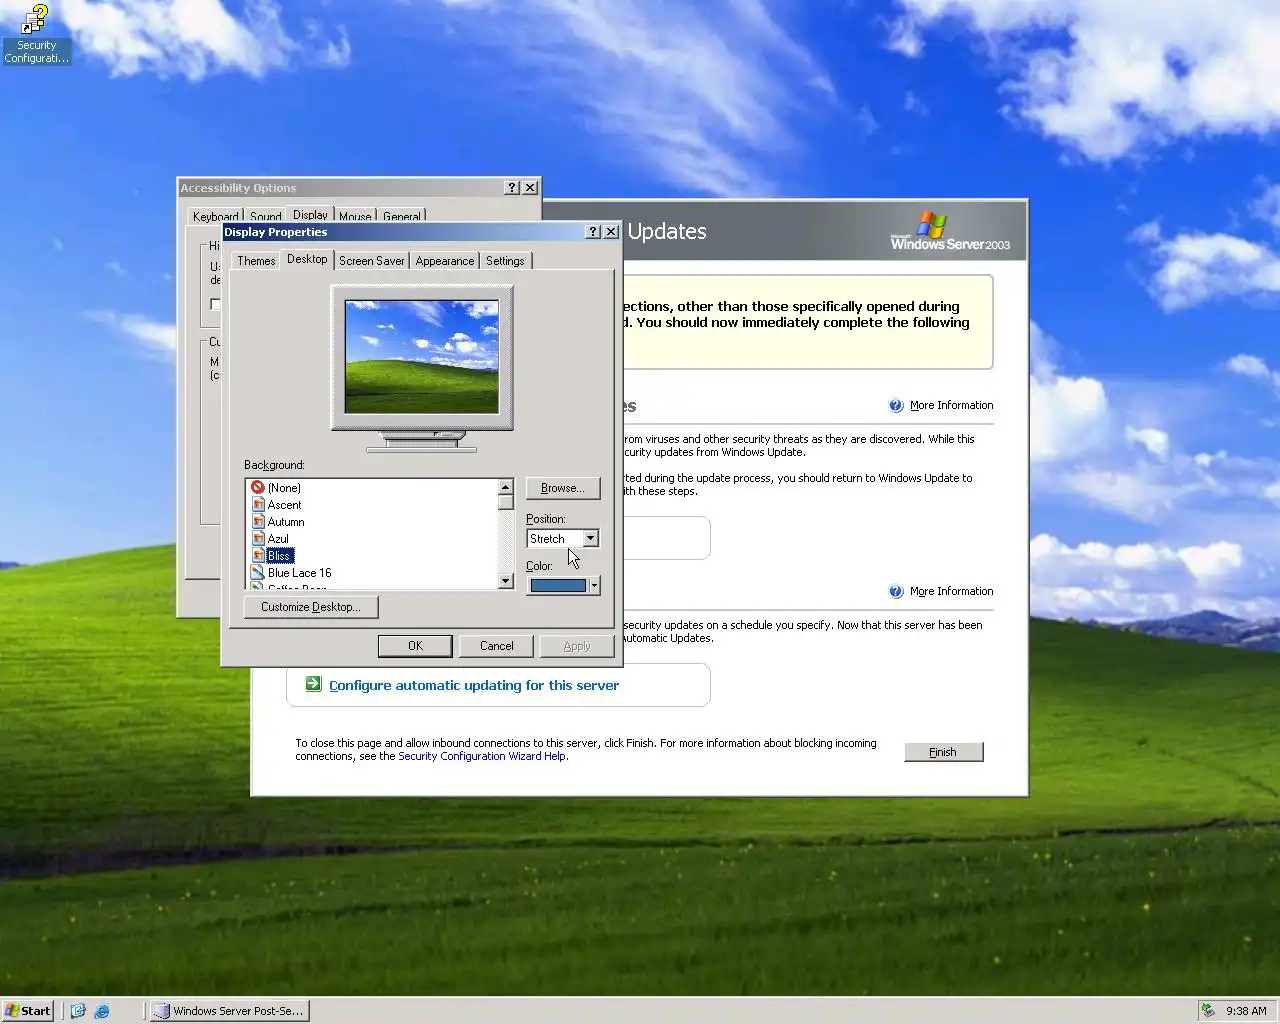The height and width of the screenshot is (1024, 1280).
Task: Select the Desktop tab
Action: pos(307,259)
